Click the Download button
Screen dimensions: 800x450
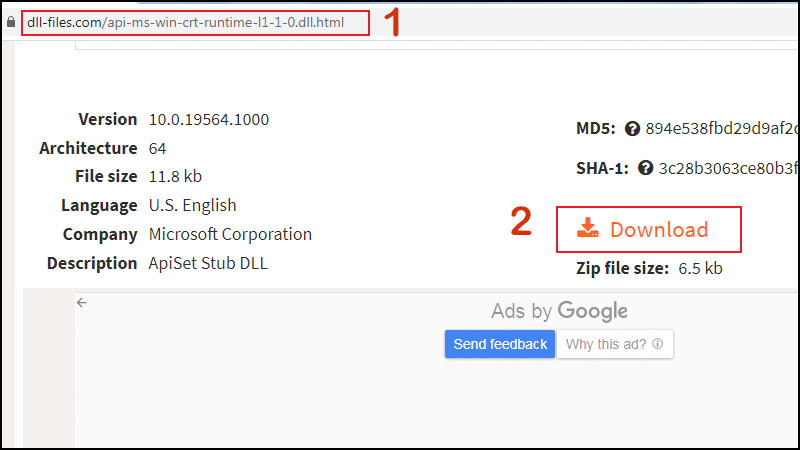(x=648, y=230)
